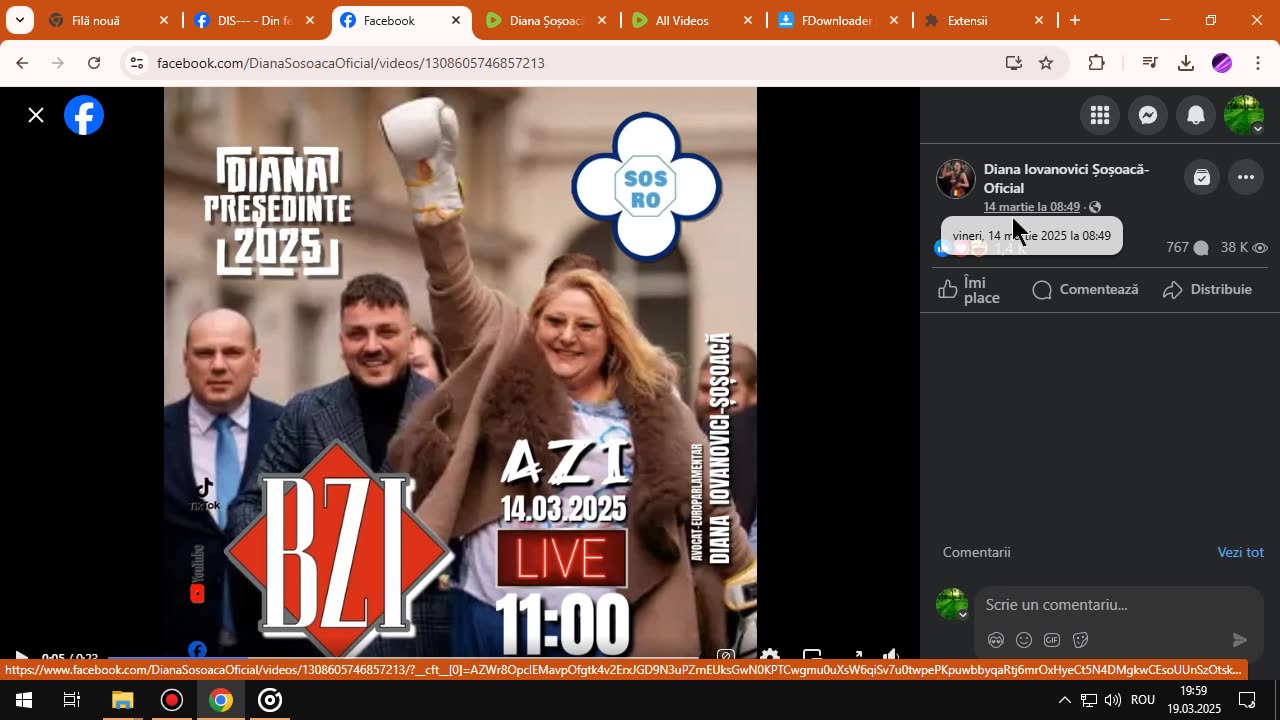Open File Explorer from the taskbar
The image size is (1280, 720).
pos(122,700)
